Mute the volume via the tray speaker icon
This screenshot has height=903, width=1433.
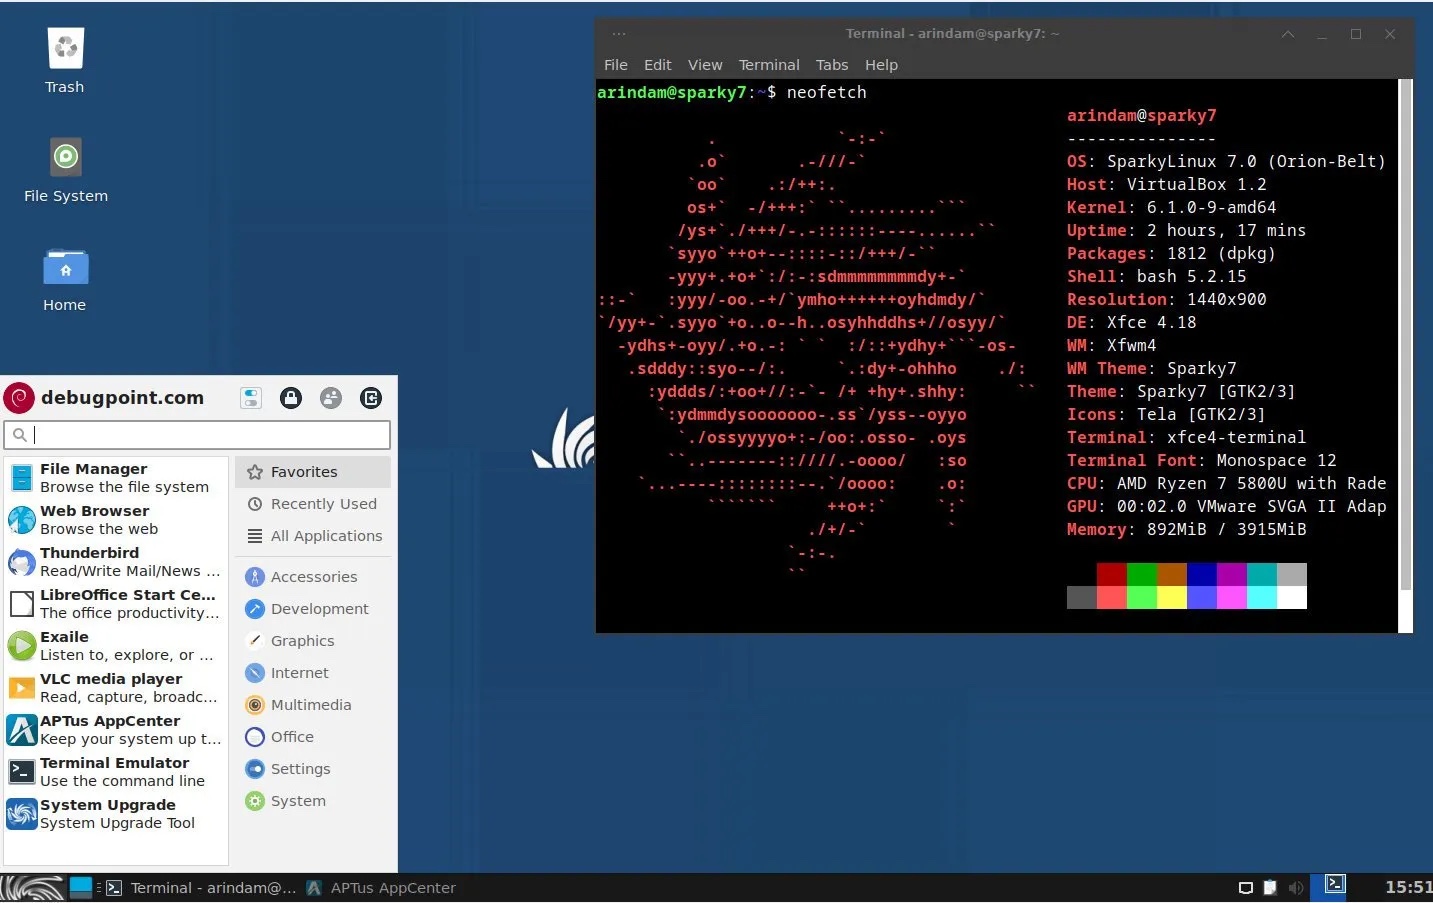[x=1297, y=887]
